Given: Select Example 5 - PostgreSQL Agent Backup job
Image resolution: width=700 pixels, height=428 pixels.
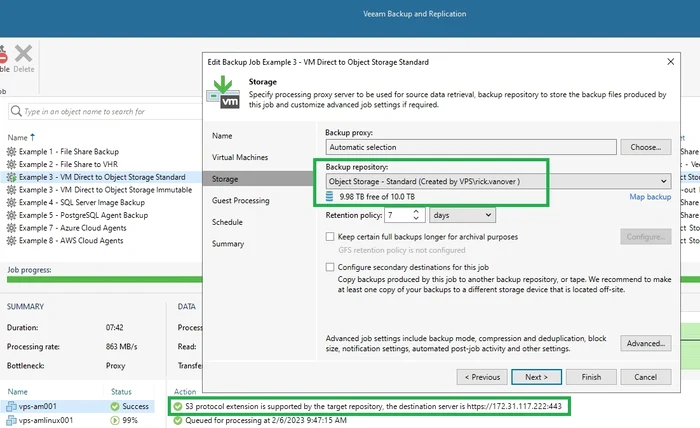Looking at the screenshot, I should click(83, 215).
